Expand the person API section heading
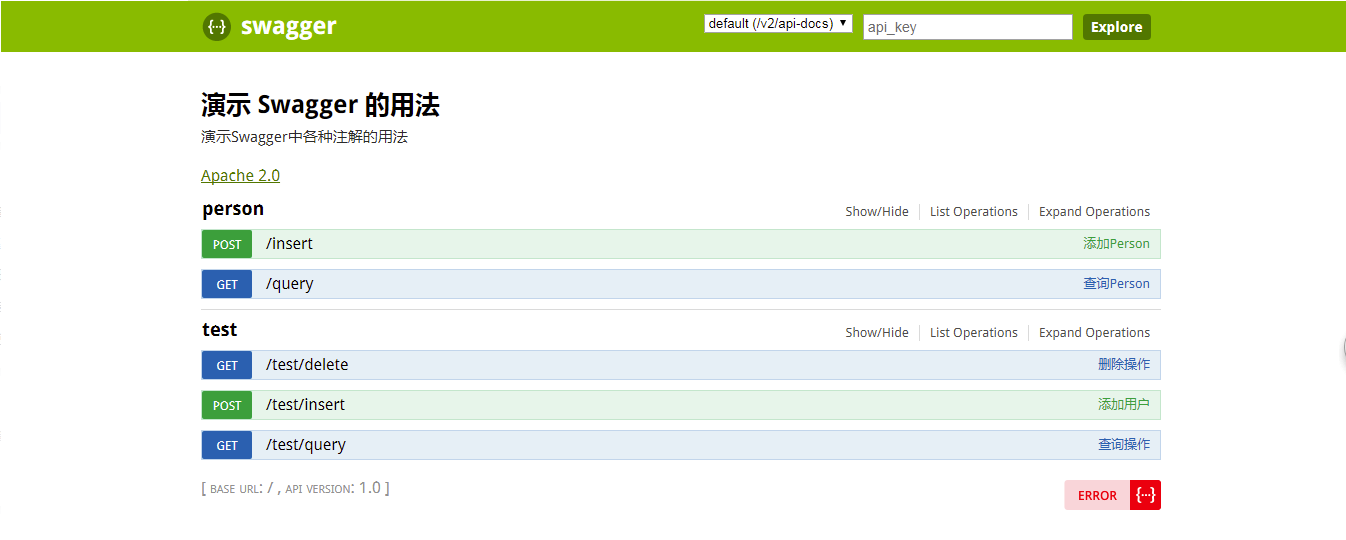1346x540 pixels. pos(233,209)
